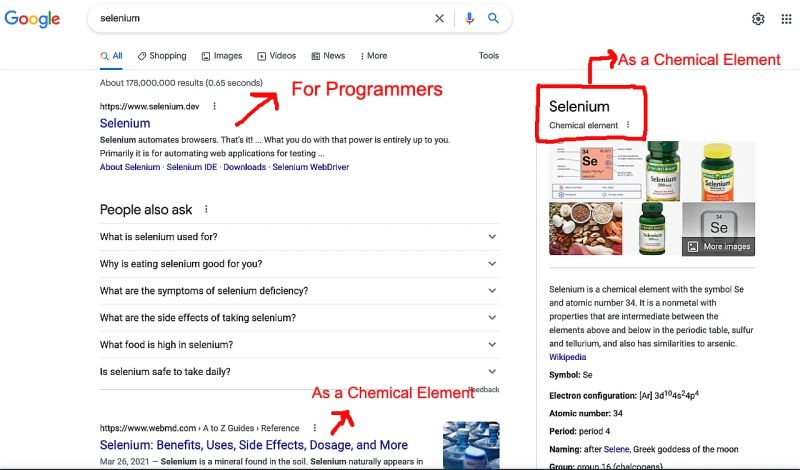Expand 'Is selenium safe to take daily?'

(x=299, y=372)
